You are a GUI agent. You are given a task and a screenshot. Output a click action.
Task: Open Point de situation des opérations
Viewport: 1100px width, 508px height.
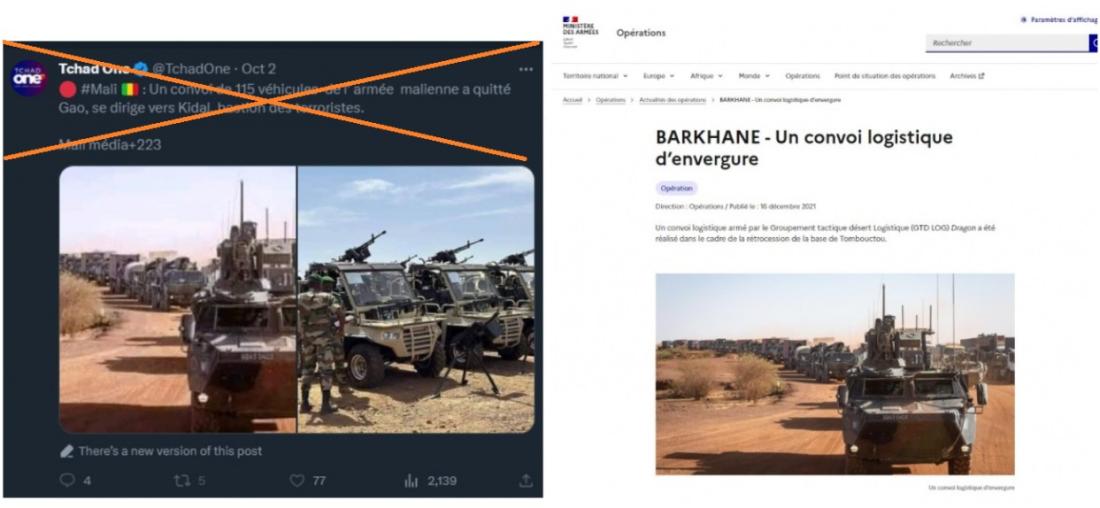tap(885, 76)
